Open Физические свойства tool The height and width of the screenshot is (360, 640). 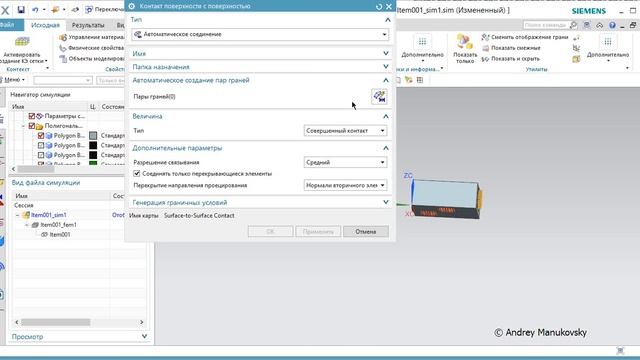[92, 48]
